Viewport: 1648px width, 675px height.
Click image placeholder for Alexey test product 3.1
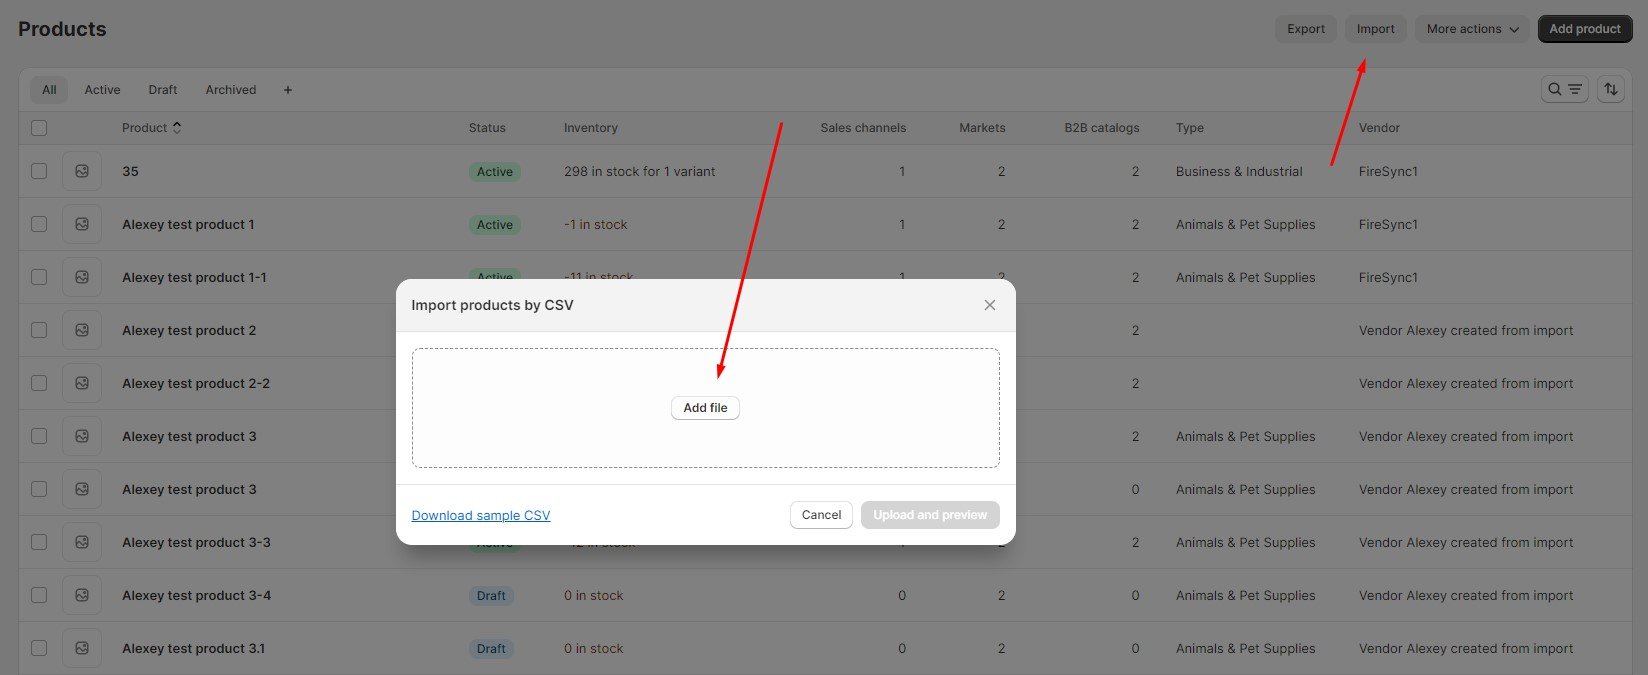[x=82, y=648]
